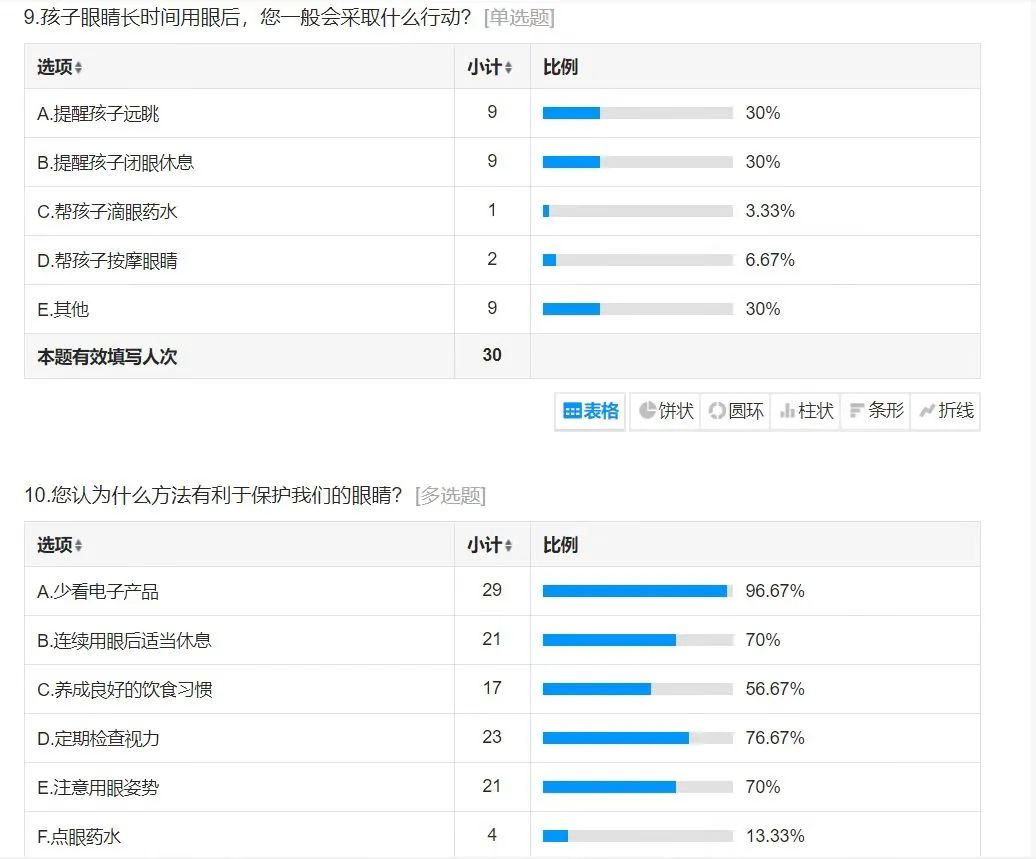Click the question 10 title text
Viewport: 1036px width, 859px height.
214,495
